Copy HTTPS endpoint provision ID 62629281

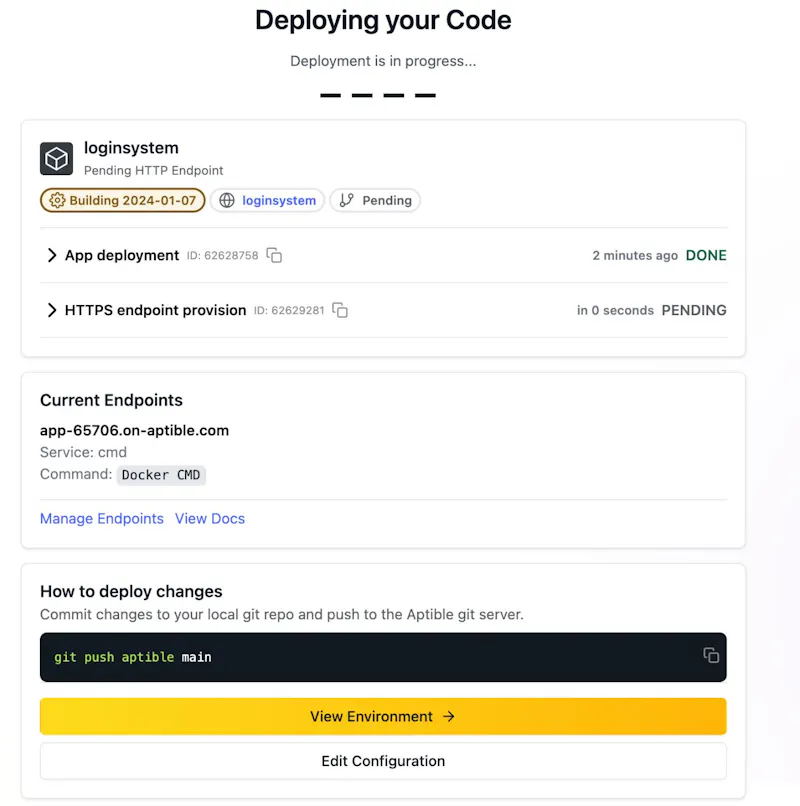[x=340, y=310]
